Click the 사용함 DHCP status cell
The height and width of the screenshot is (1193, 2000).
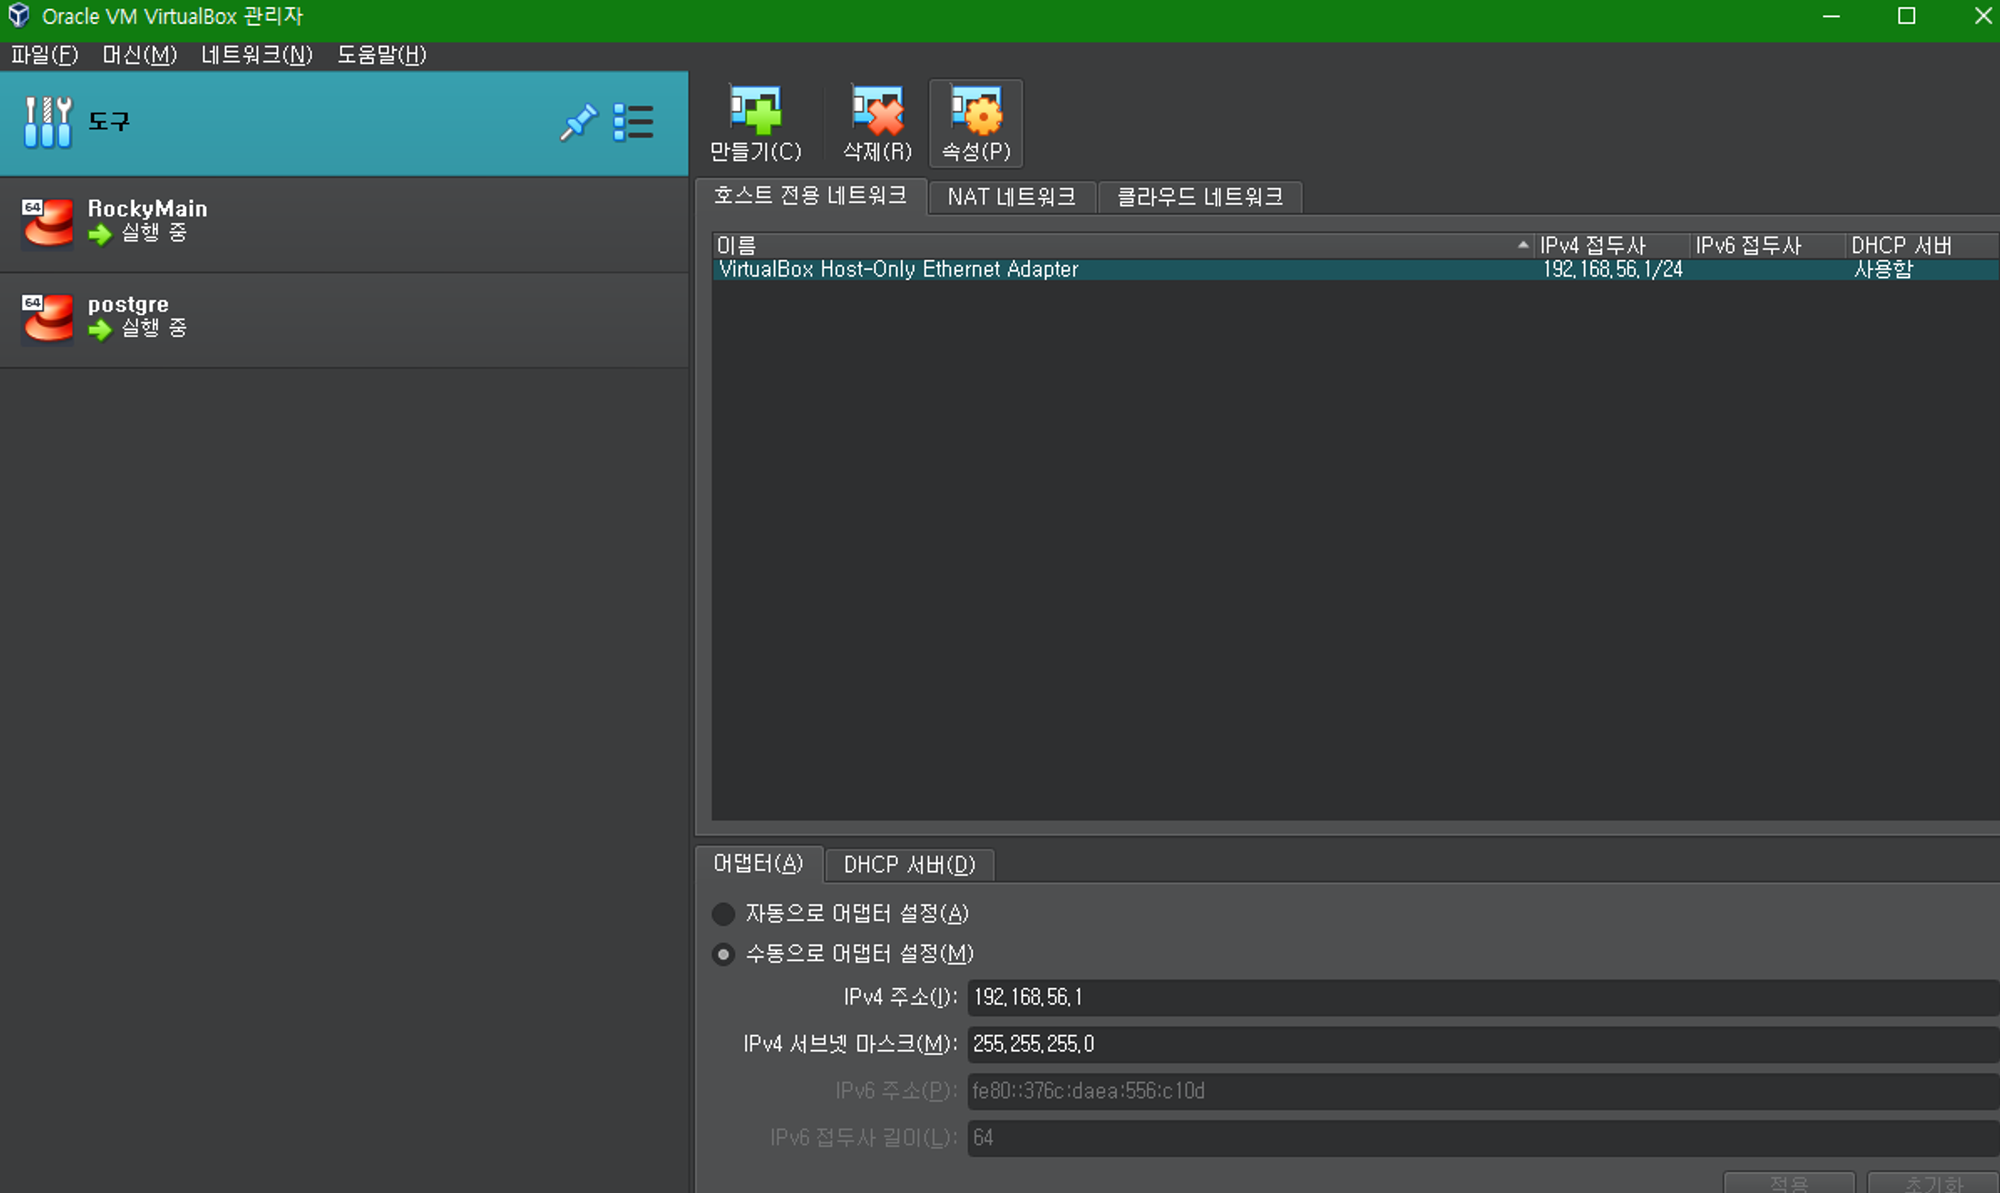(x=1883, y=269)
